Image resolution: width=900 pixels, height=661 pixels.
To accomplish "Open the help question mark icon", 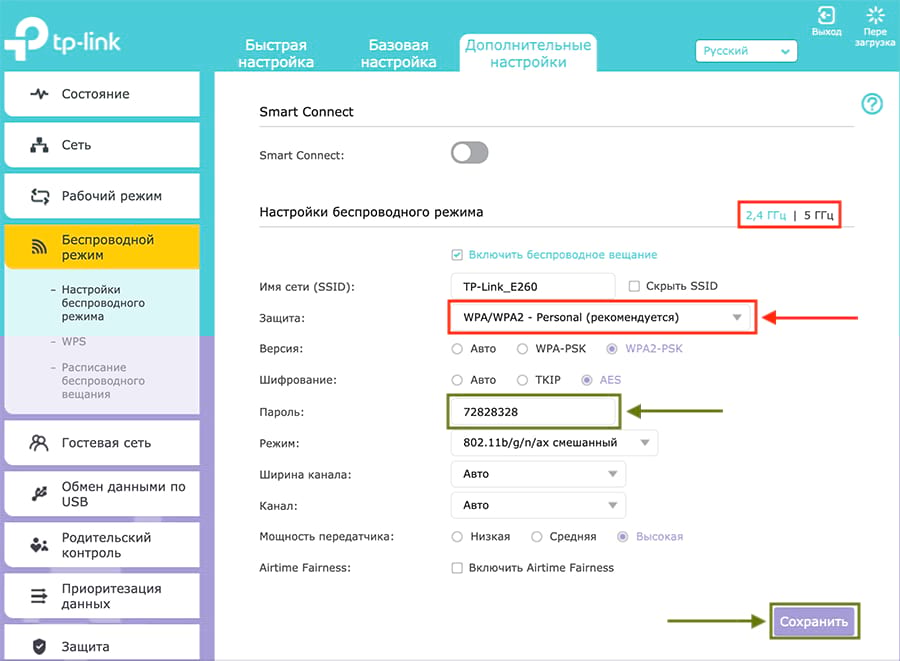I will click(872, 104).
